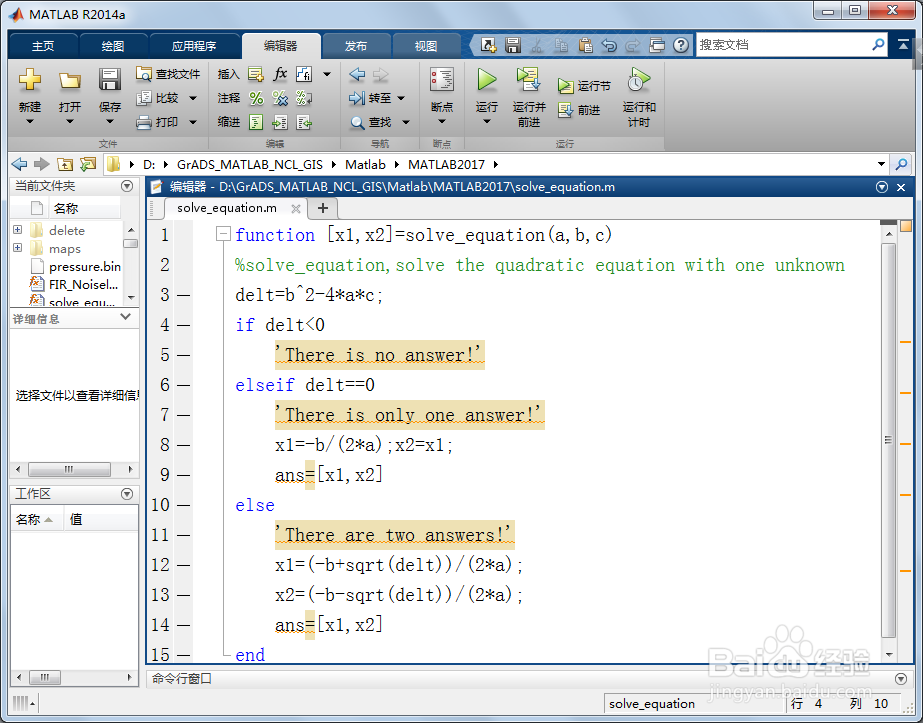The image size is (923, 723).
Task: Click the Advance button
Action: coord(579,110)
